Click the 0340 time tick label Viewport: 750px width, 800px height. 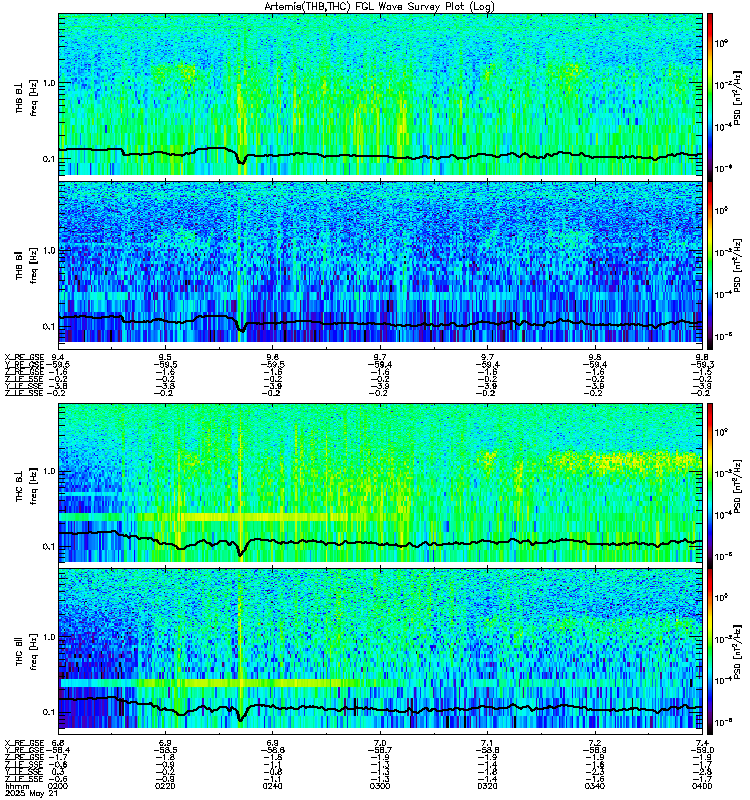pos(595,786)
